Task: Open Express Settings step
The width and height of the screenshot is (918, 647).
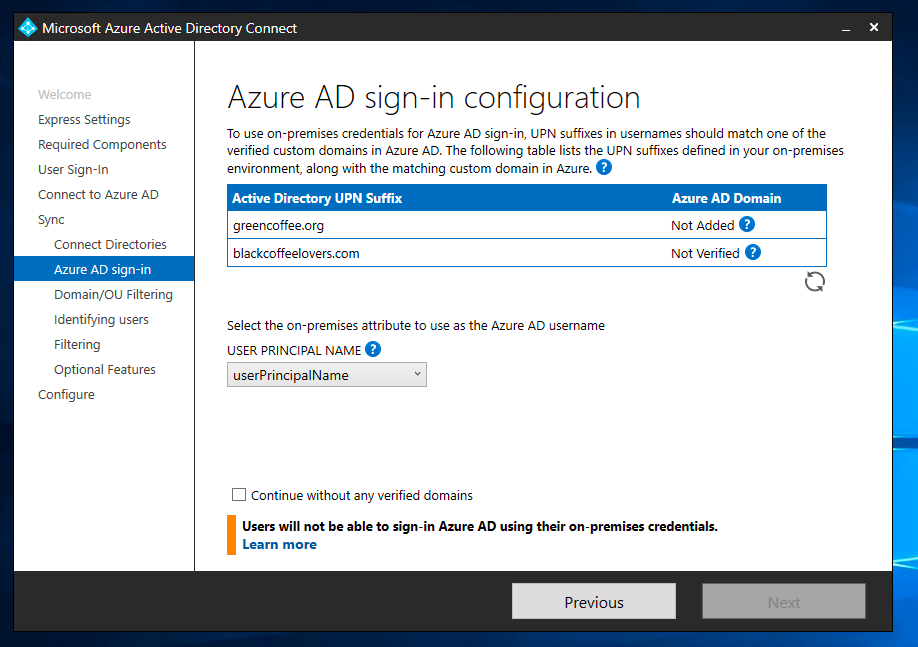Action: click(84, 119)
